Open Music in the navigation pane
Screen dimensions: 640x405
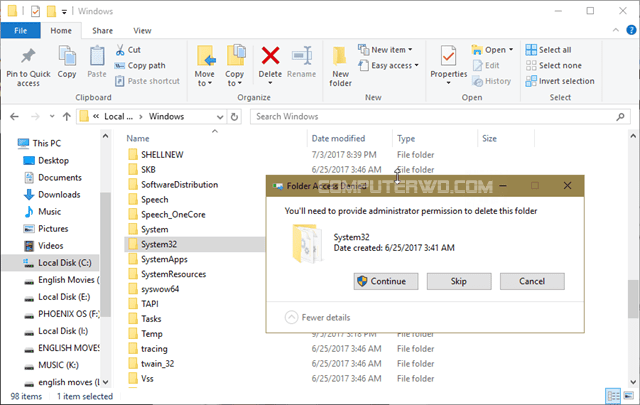pyautogui.click(x=42, y=212)
